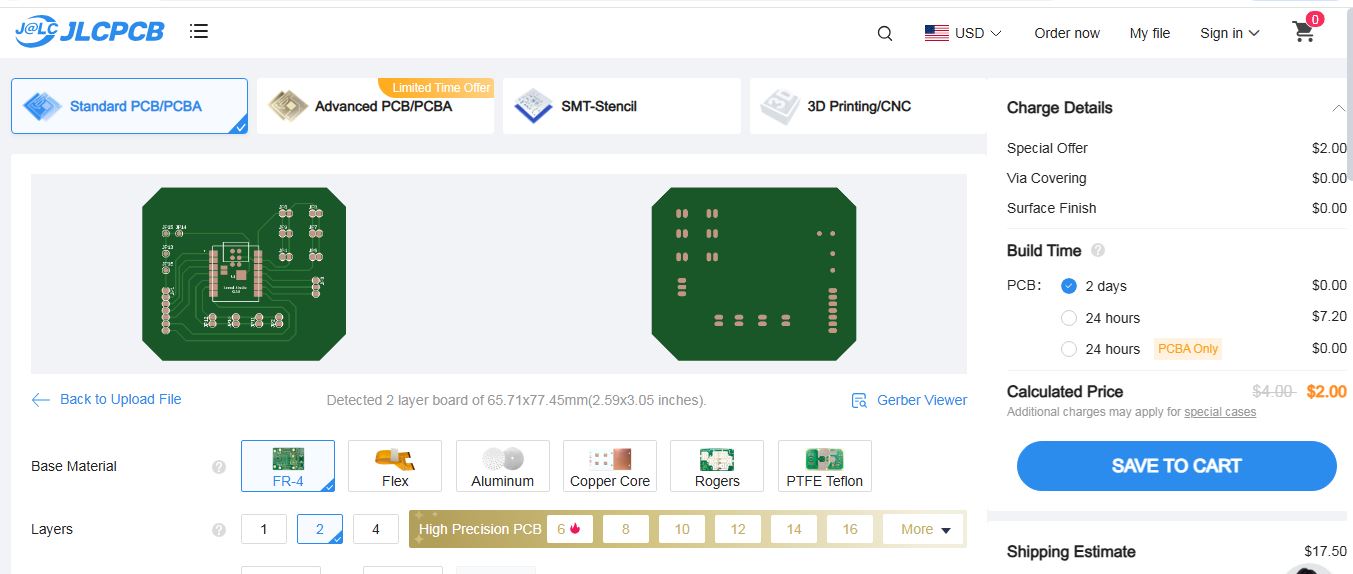
Task: Choose 12 layers
Action: pos(738,529)
